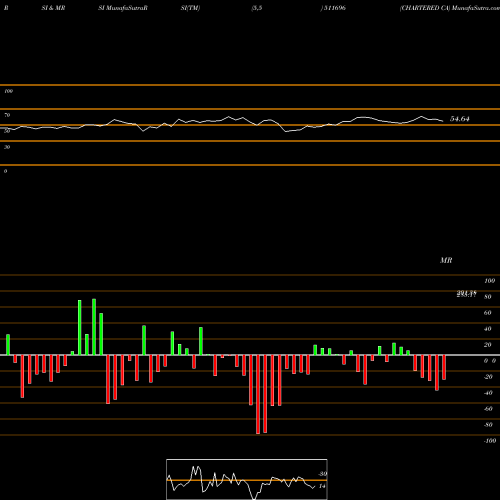Click the RSI axis label 30
500x500 pixels.
(7, 147)
